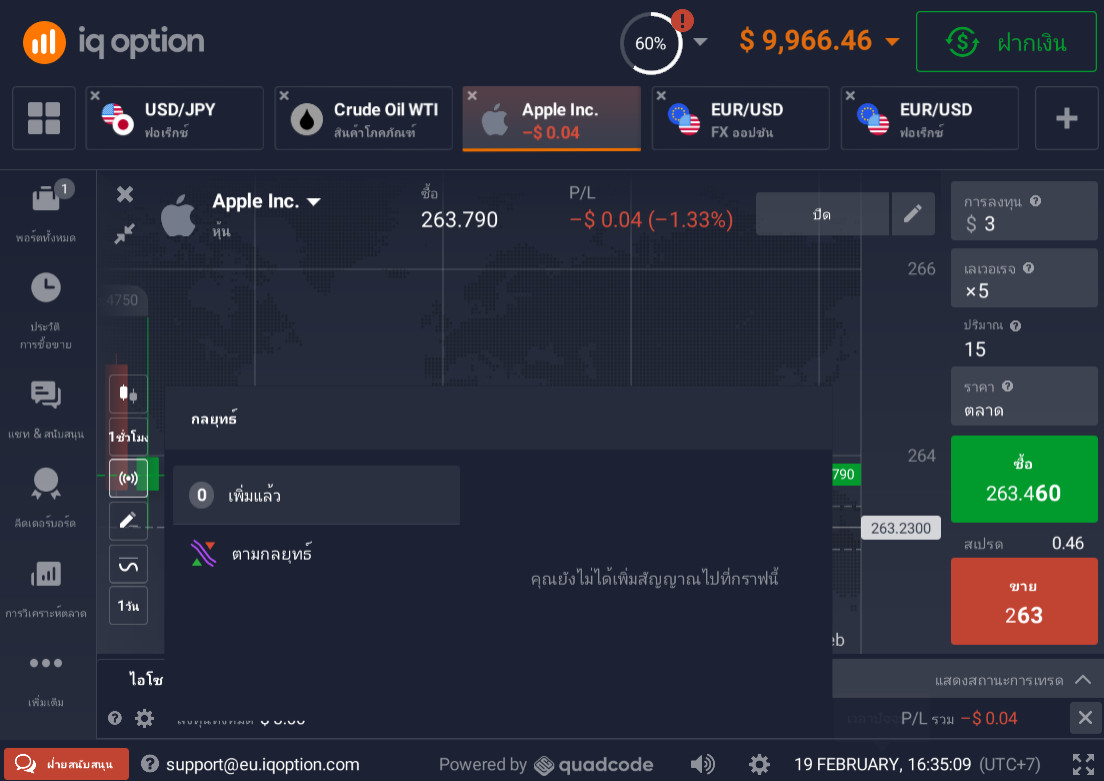Select the added strategies item
This screenshot has height=781, width=1104.
(316, 495)
